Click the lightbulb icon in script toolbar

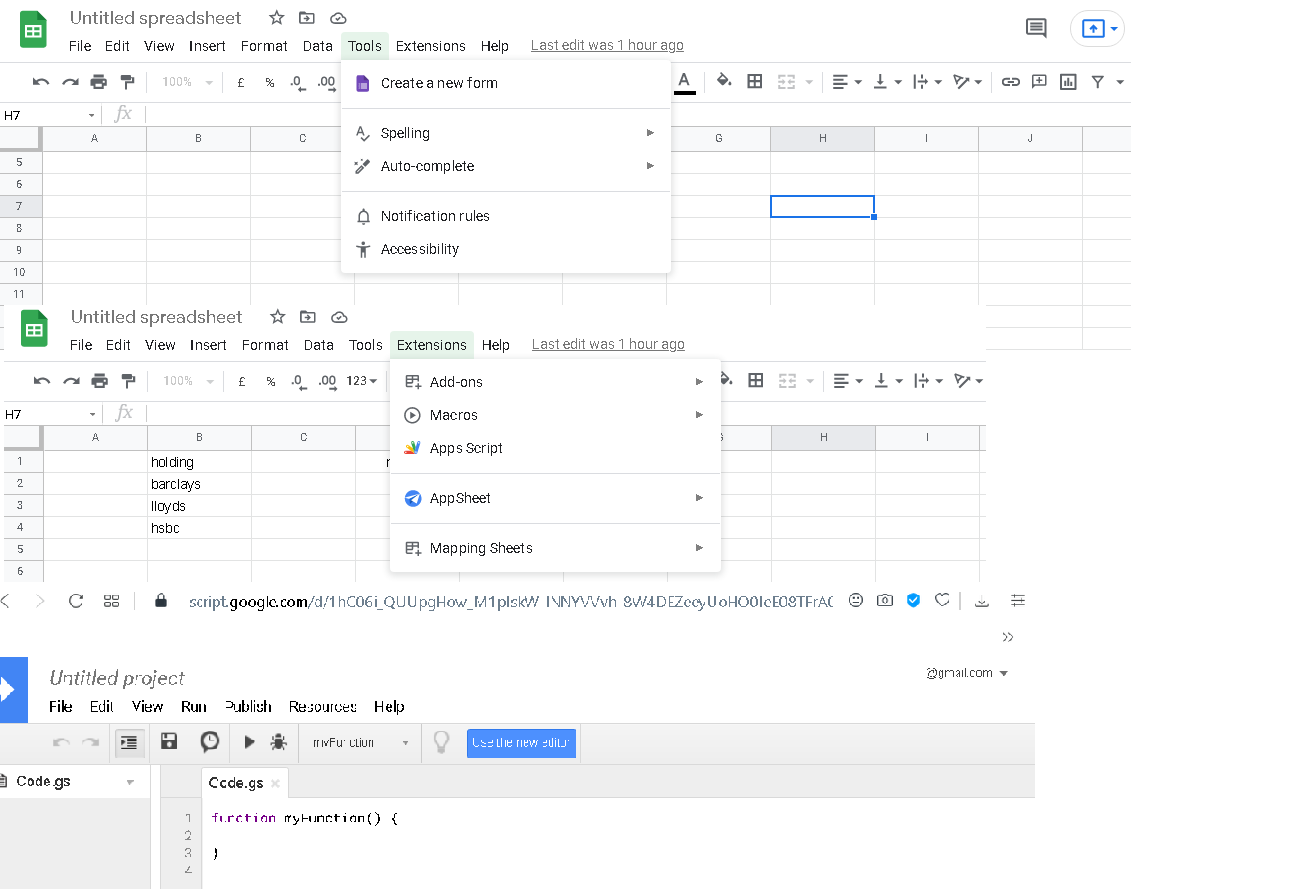point(440,742)
